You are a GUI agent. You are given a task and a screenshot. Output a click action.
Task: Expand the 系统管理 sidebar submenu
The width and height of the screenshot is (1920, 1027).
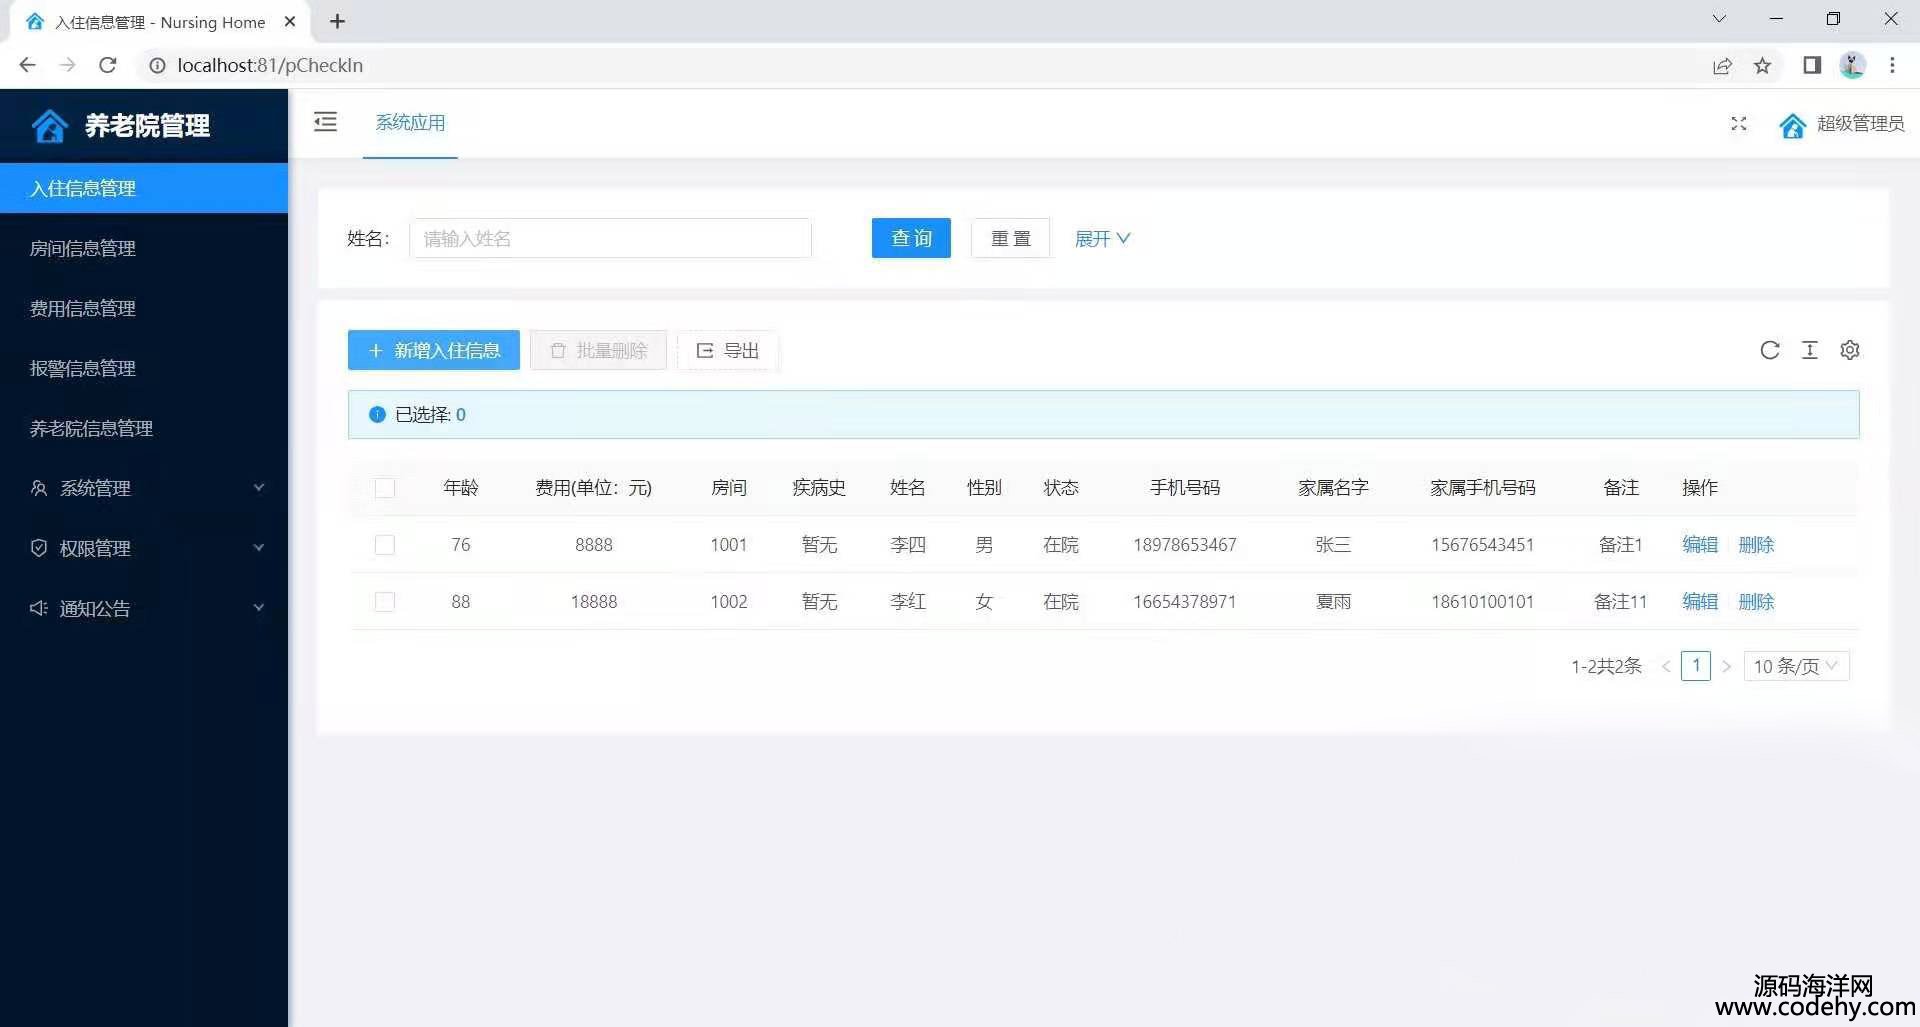[x=144, y=488]
